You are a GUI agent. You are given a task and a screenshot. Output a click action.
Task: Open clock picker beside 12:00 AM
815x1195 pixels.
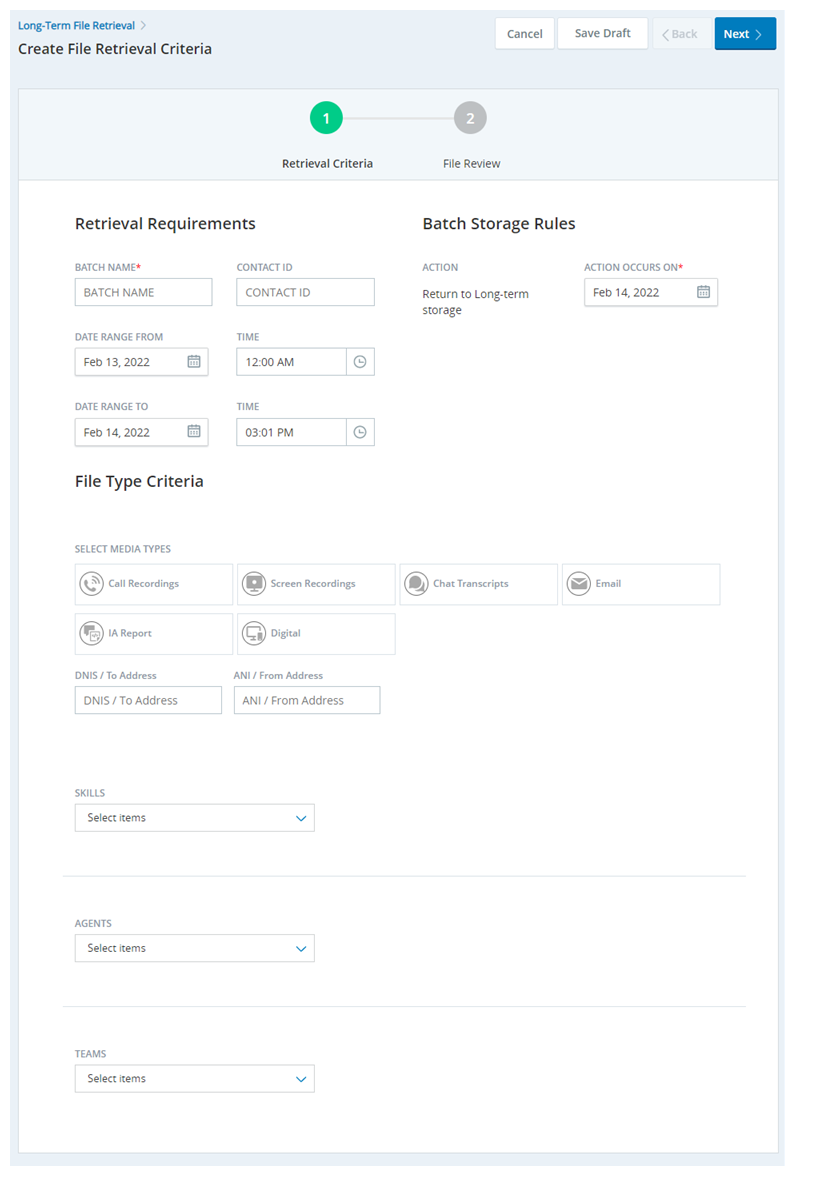coord(360,362)
